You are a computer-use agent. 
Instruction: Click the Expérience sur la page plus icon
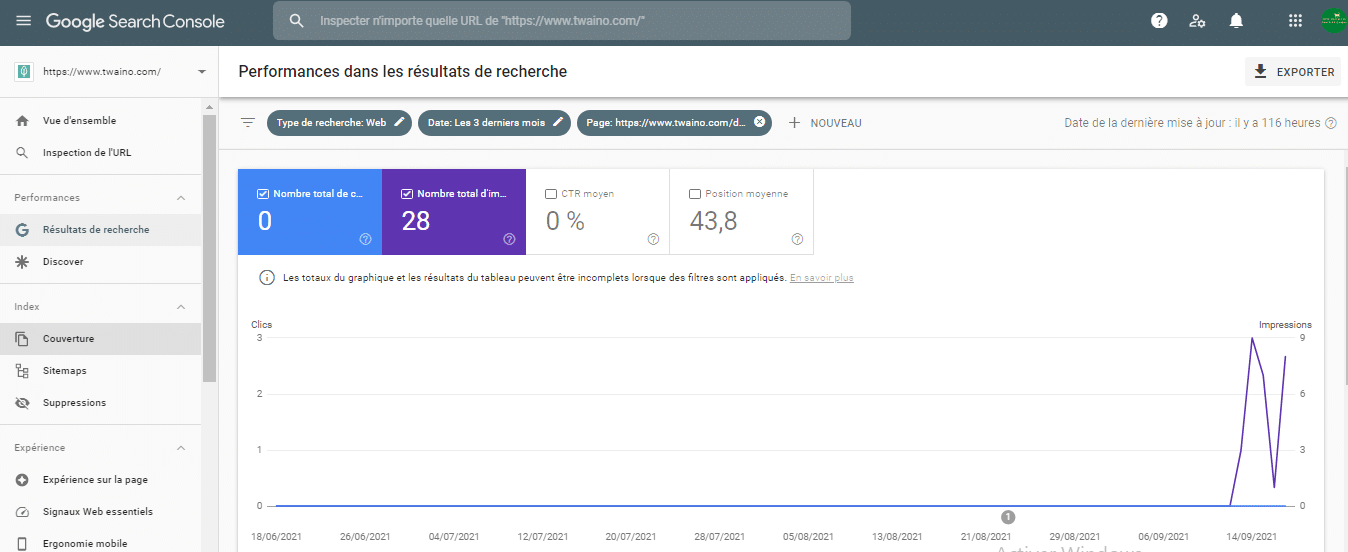pos(22,480)
